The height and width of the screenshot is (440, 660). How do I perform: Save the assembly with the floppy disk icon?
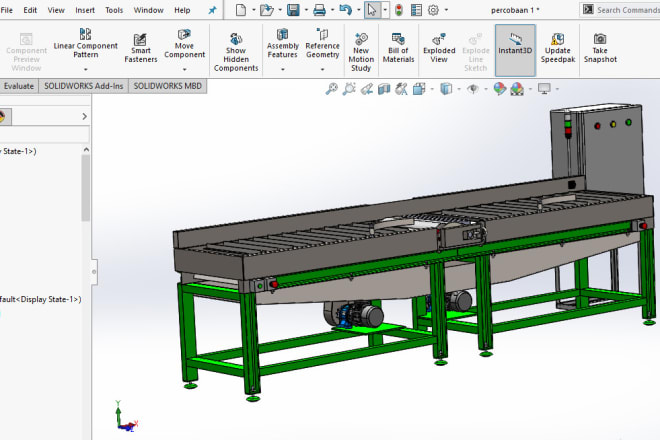293,10
